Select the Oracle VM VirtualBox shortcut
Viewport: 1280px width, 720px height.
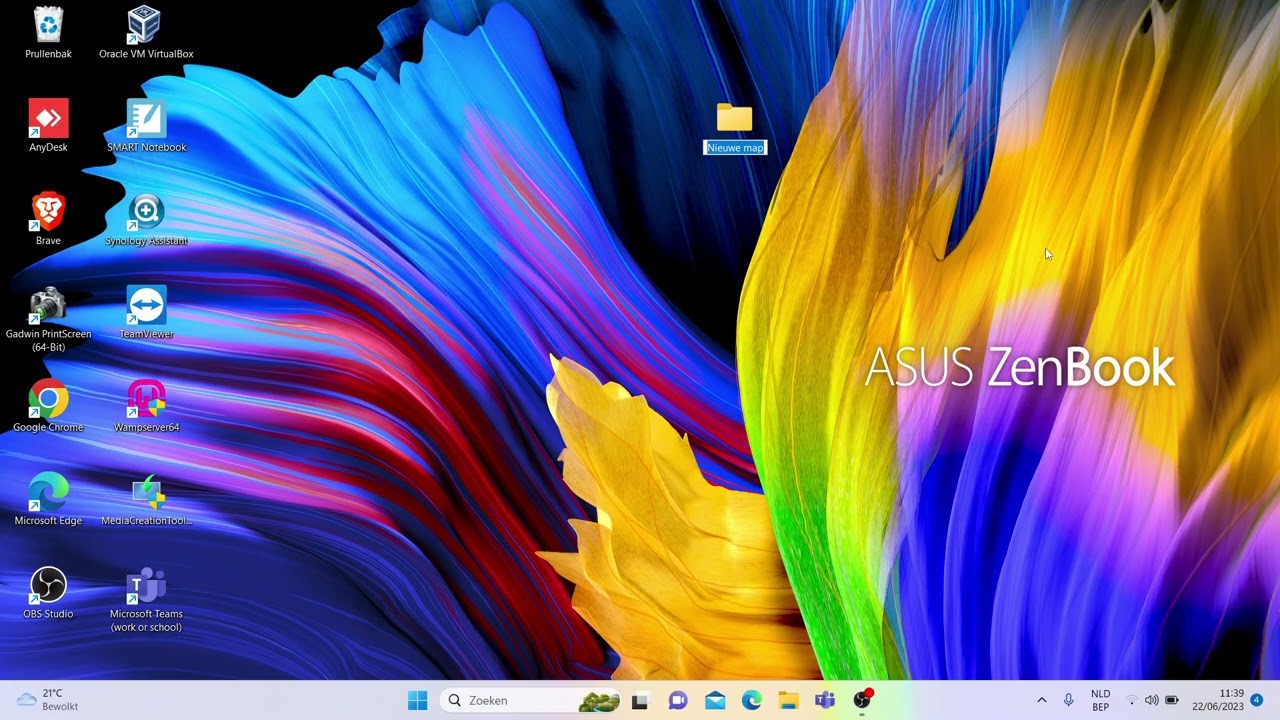click(x=146, y=33)
